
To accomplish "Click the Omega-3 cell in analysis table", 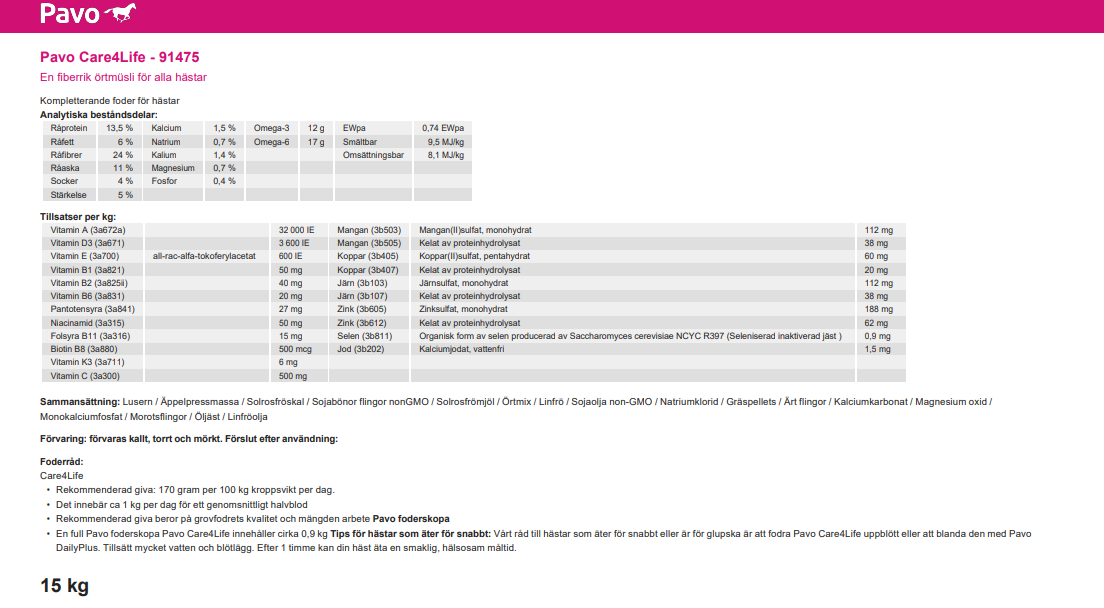I will tap(271, 129).
